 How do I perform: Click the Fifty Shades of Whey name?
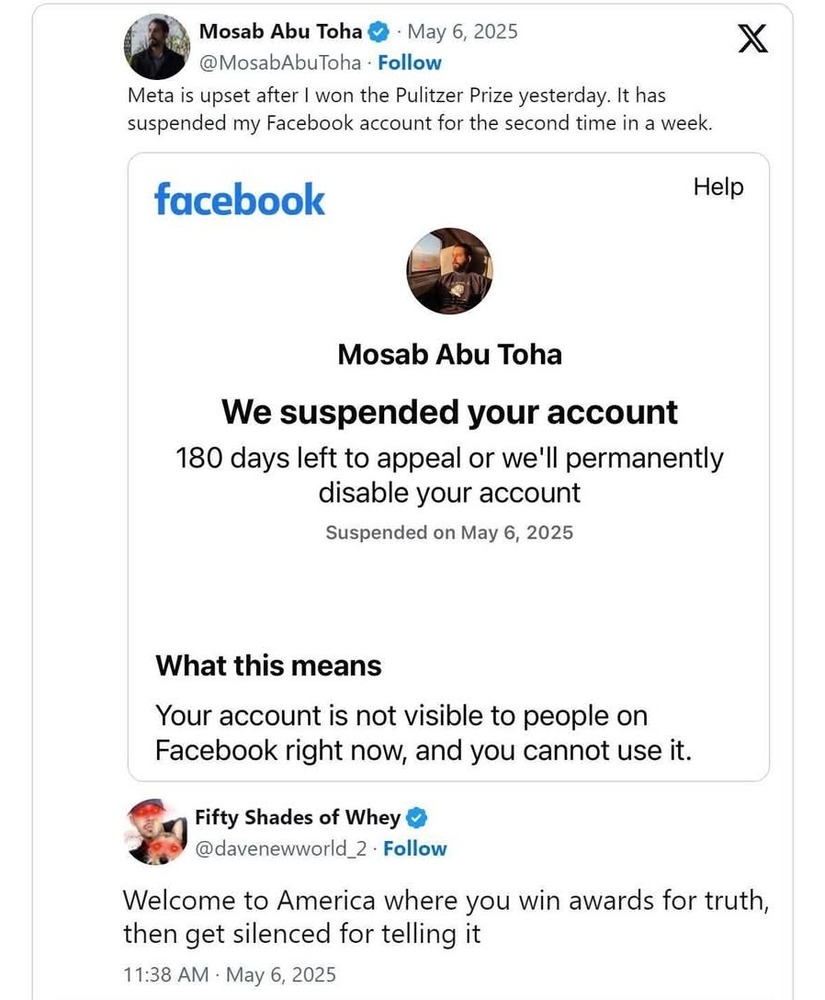(x=297, y=817)
